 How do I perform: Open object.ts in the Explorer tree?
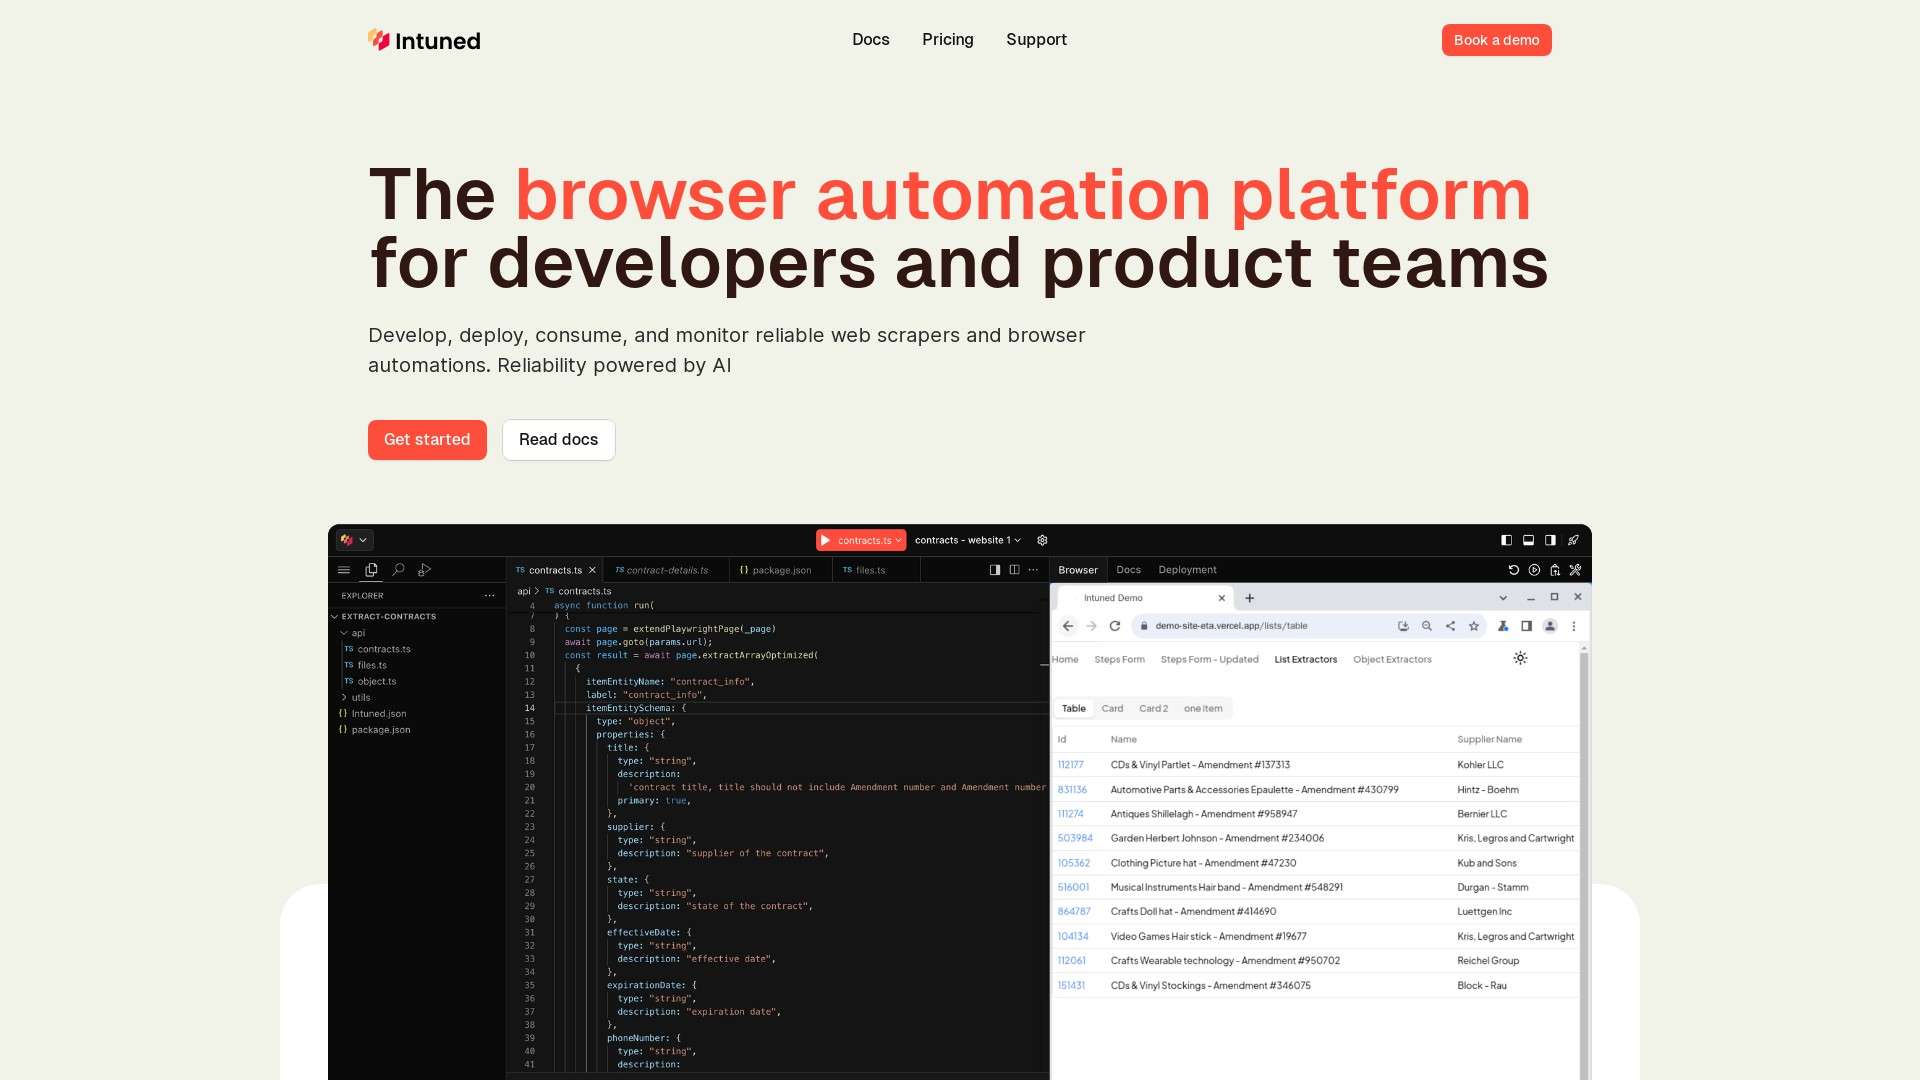tap(371, 682)
